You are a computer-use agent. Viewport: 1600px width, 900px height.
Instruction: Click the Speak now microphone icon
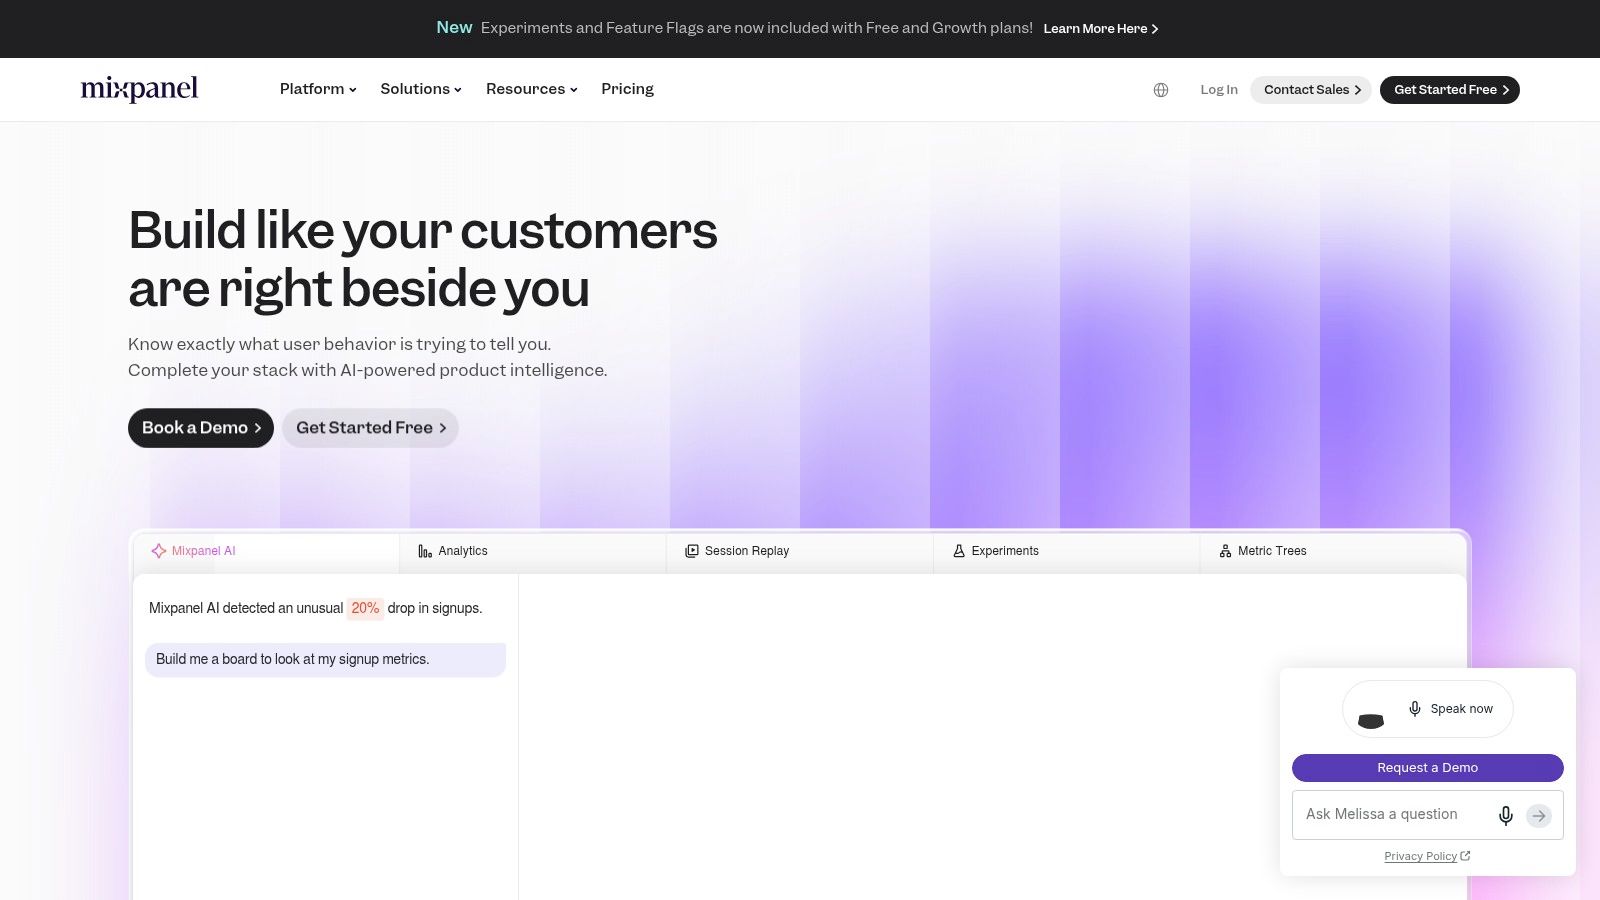click(1415, 709)
